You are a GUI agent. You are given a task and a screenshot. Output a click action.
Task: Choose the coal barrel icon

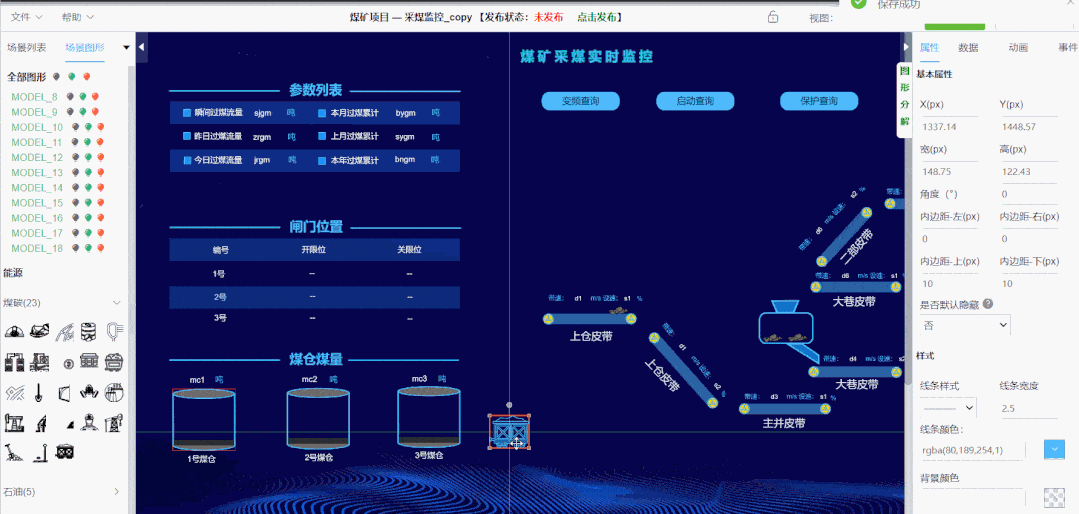pos(89,332)
